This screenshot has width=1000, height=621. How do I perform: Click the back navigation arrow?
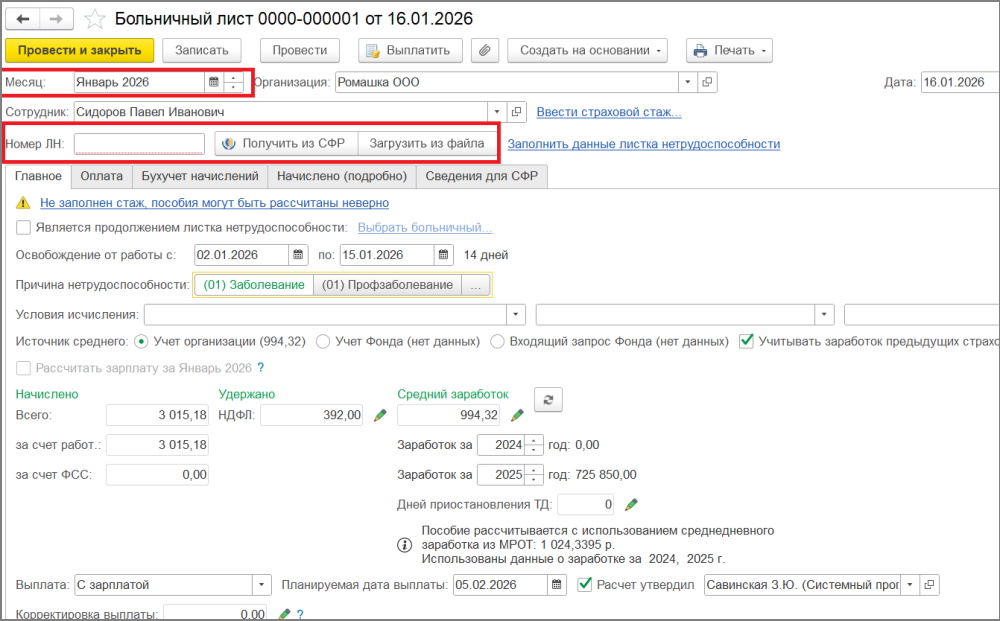coord(23,19)
